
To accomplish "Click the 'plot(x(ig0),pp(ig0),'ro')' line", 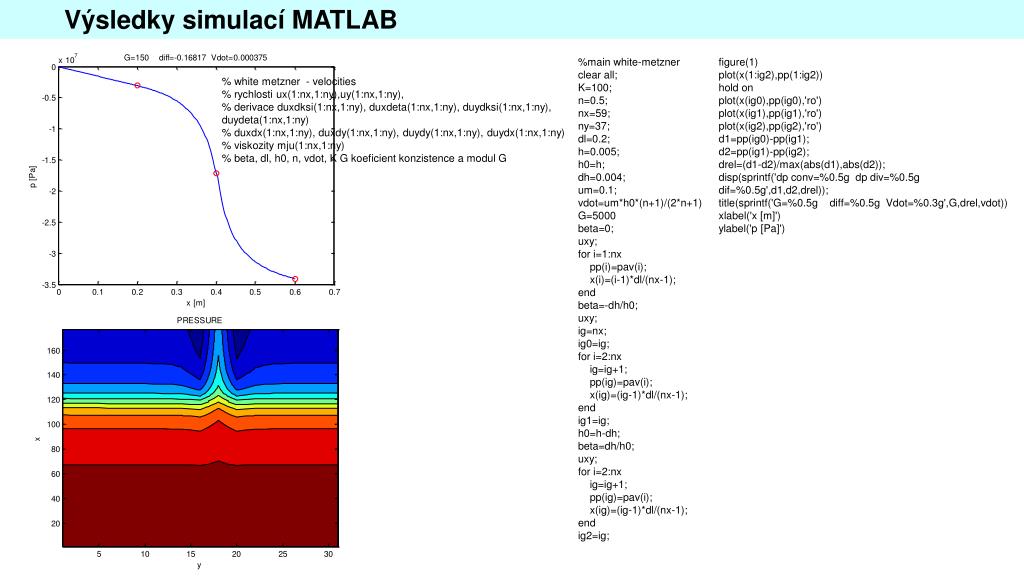I will pyautogui.click(x=770, y=101).
